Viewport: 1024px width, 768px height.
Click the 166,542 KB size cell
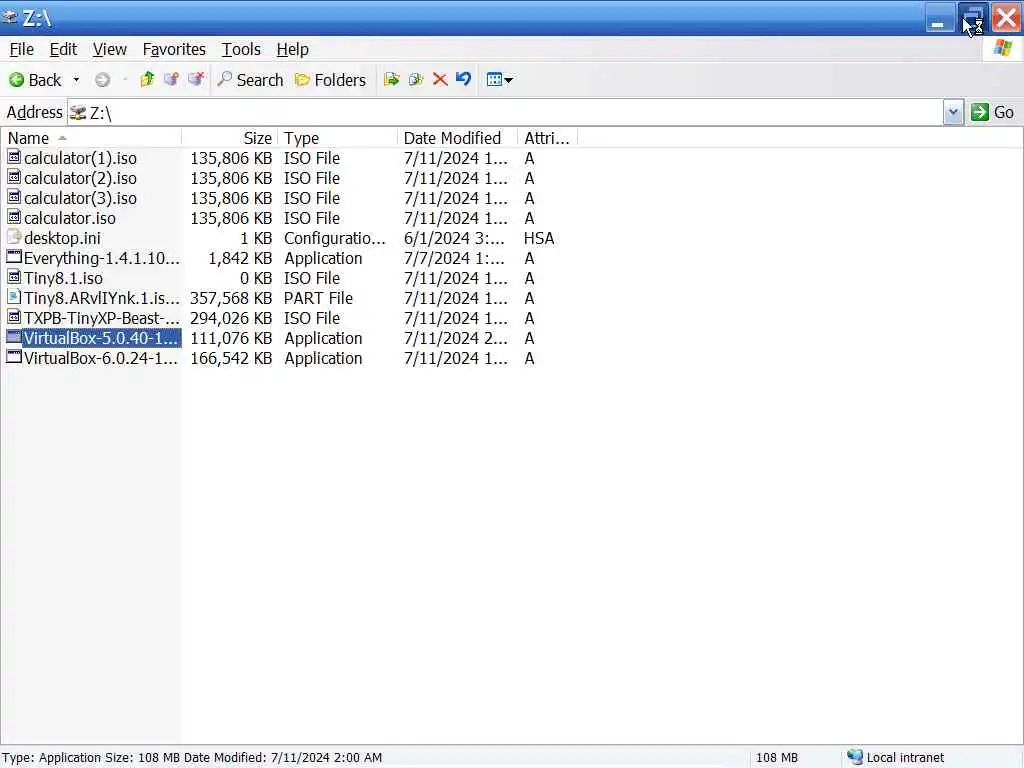231,359
